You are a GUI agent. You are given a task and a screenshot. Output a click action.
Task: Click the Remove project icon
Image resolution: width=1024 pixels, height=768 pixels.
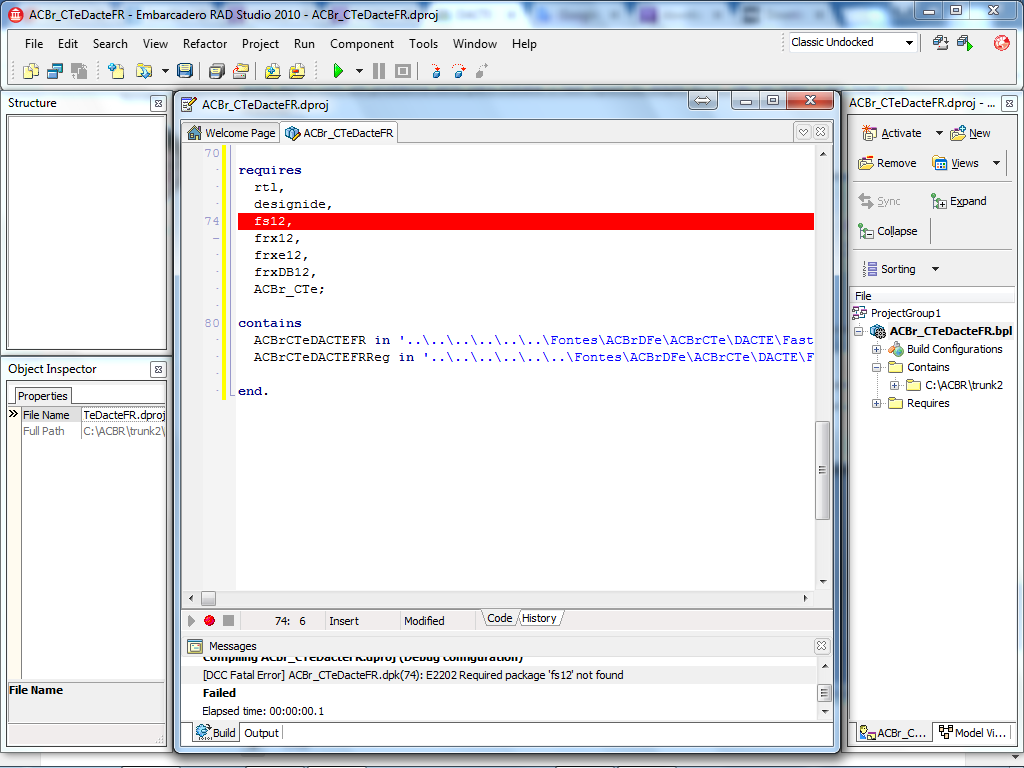(866, 163)
